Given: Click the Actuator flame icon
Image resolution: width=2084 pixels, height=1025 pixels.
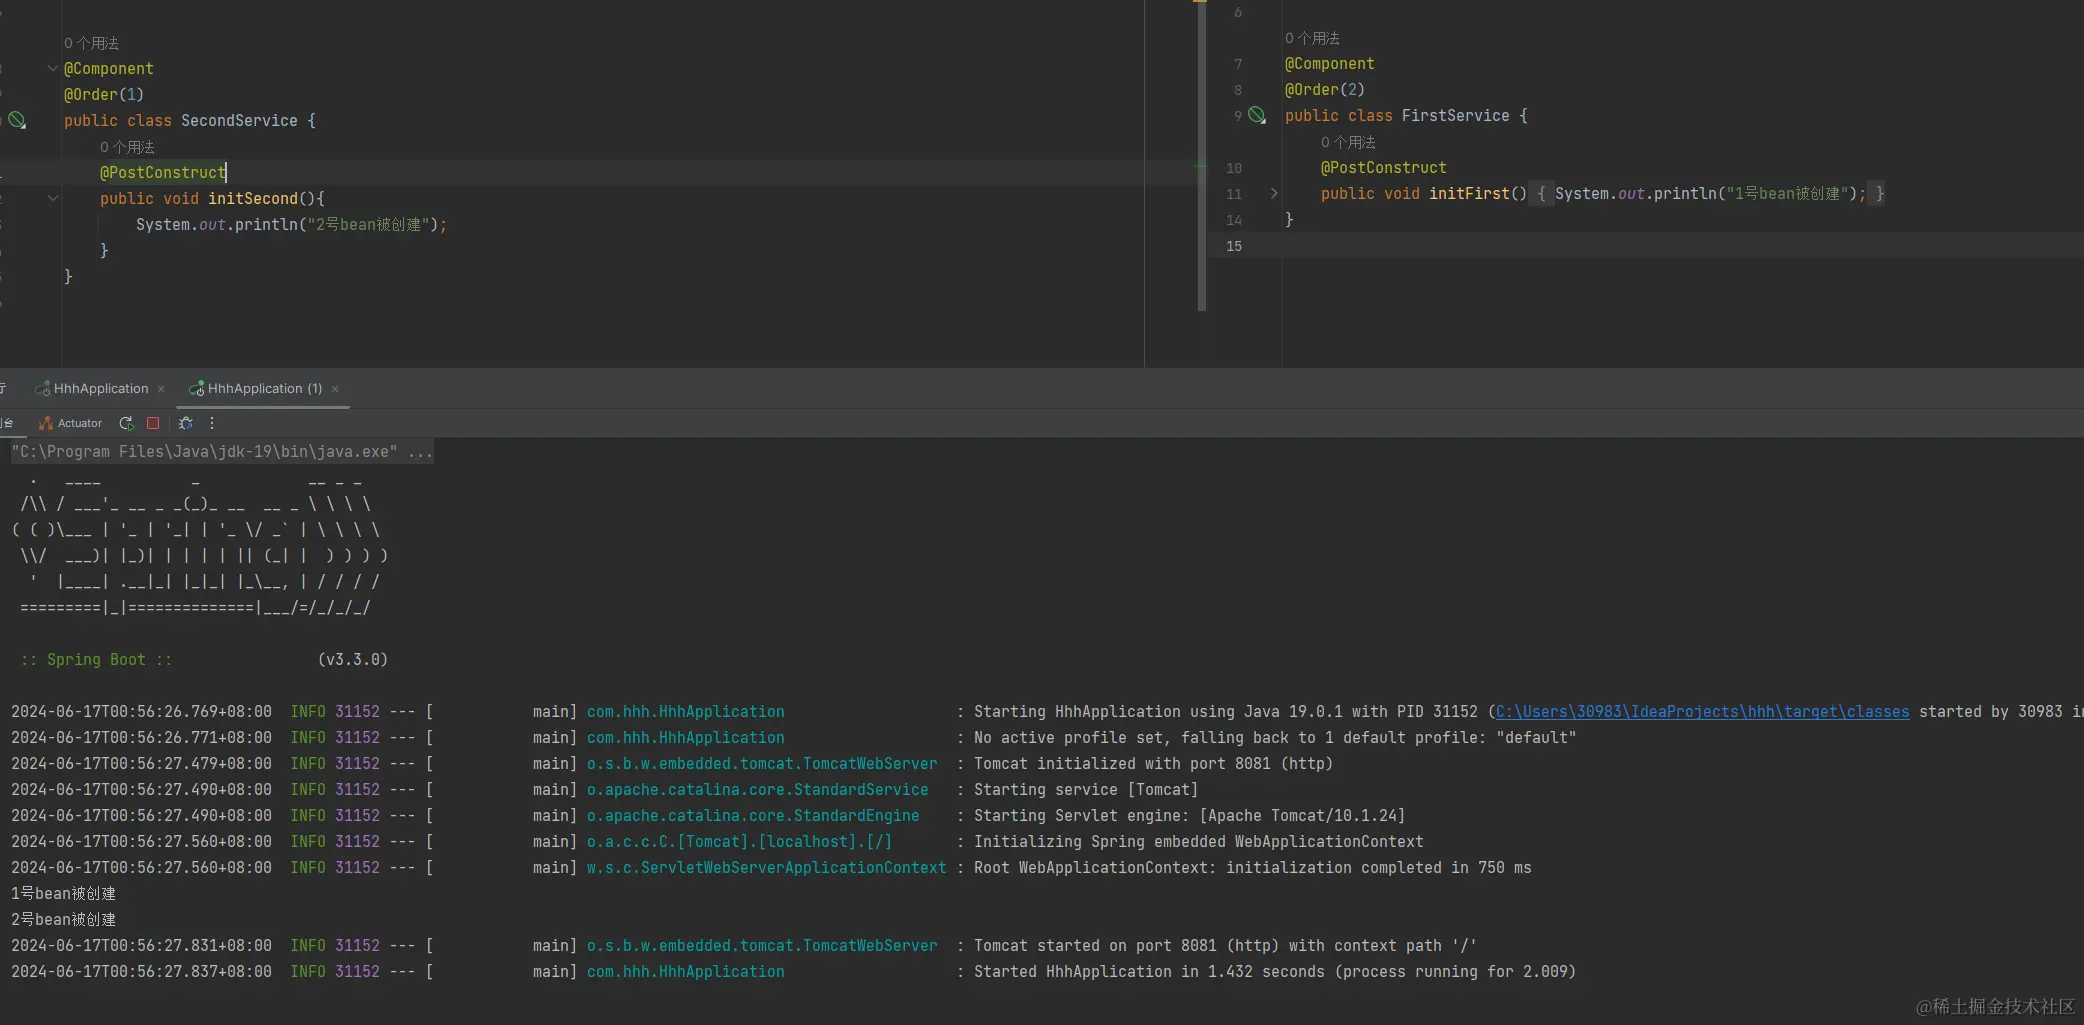Looking at the screenshot, I should point(45,423).
